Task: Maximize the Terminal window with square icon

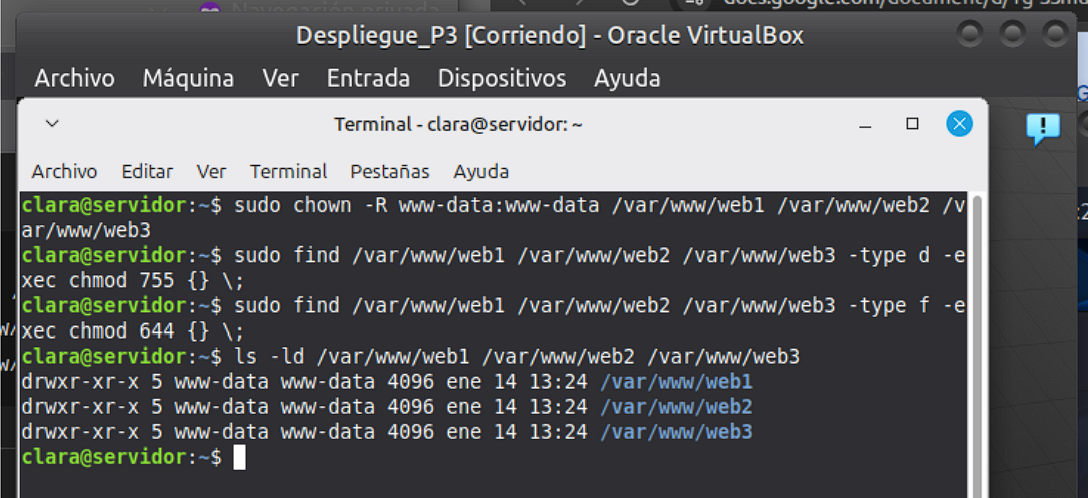Action: 912,124
